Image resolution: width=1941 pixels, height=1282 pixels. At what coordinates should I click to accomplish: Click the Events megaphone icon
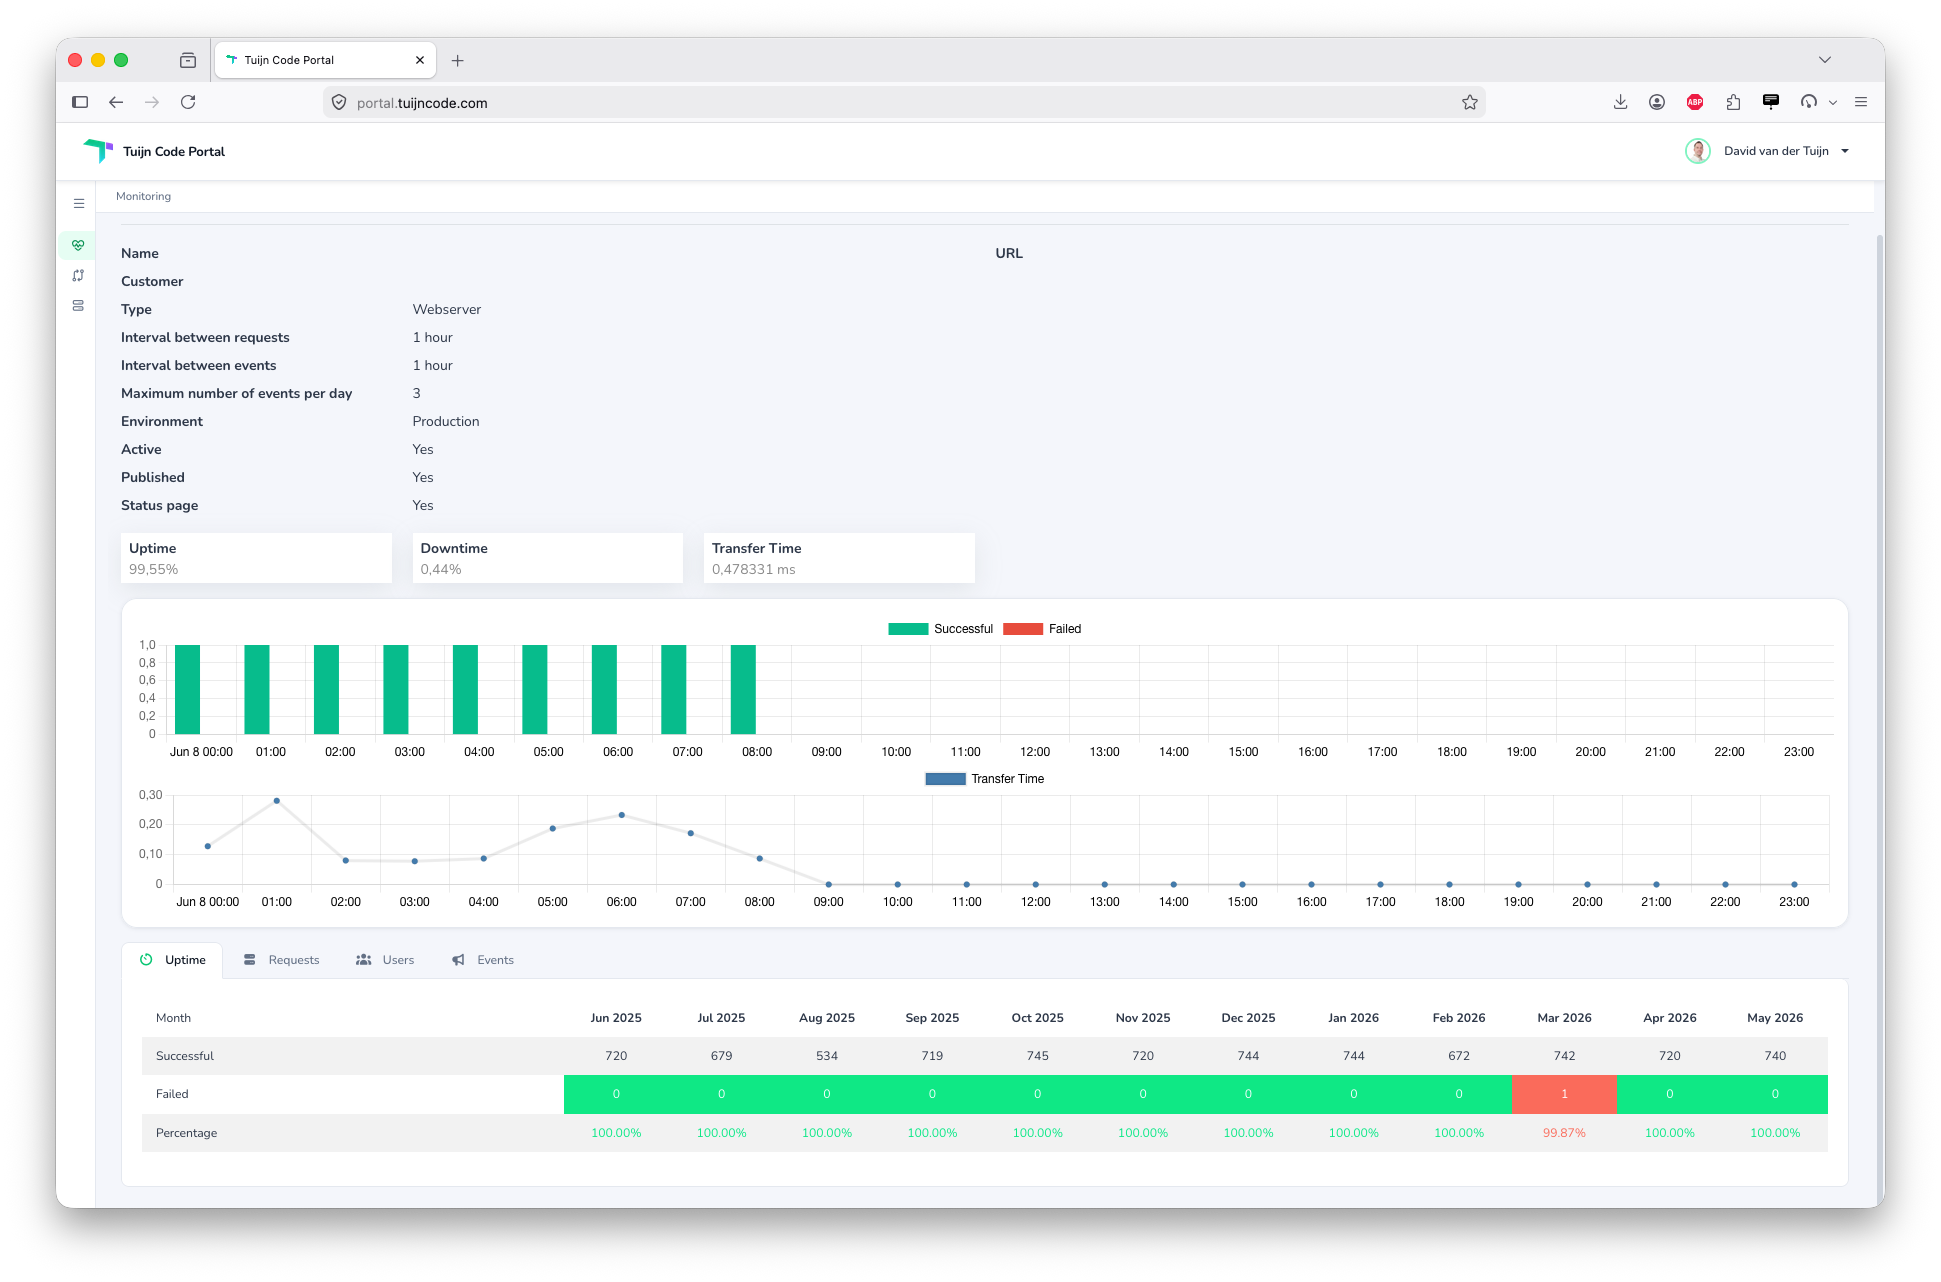pos(458,960)
